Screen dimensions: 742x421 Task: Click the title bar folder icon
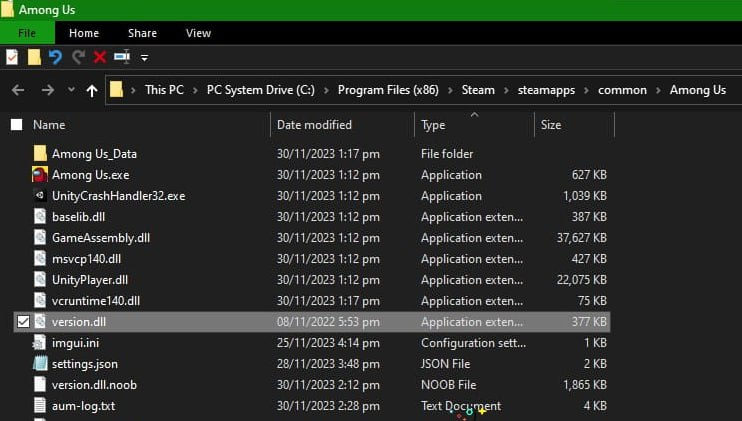point(7,9)
